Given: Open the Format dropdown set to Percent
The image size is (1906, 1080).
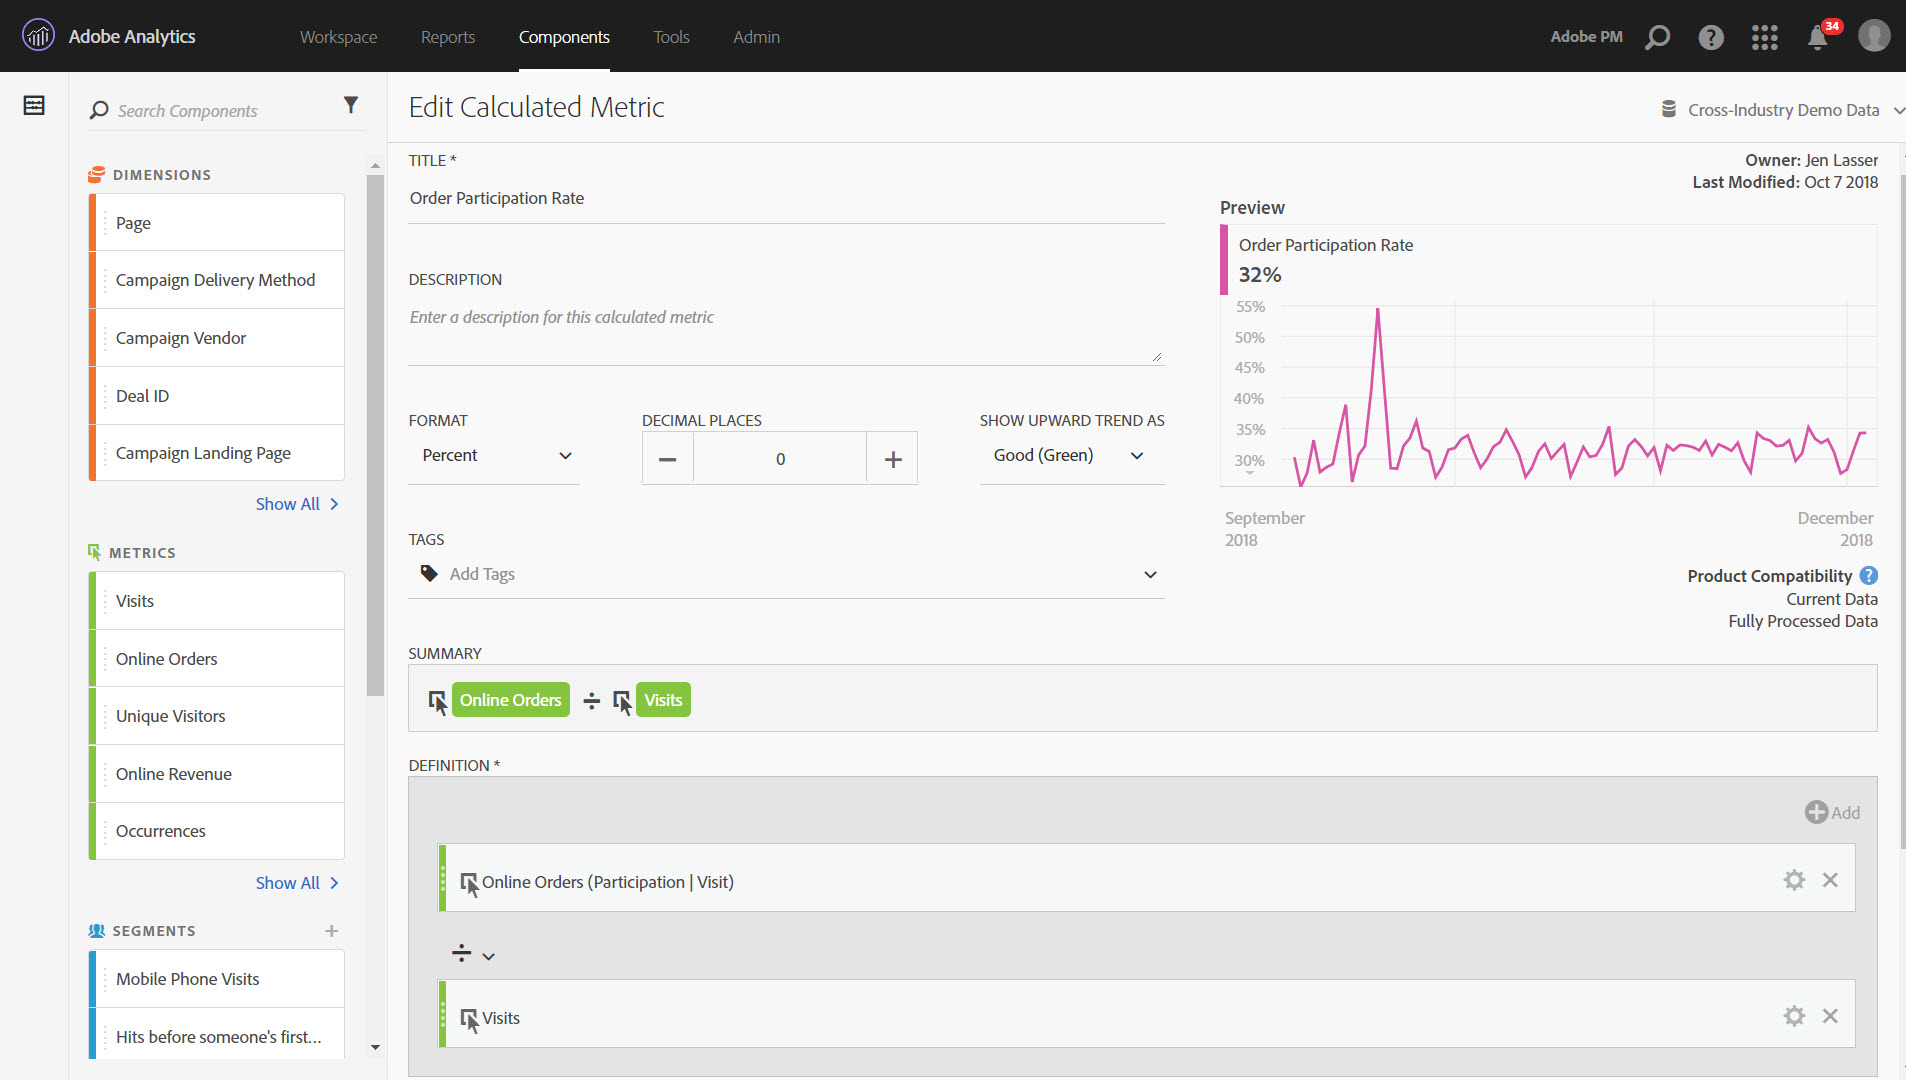Looking at the screenshot, I should click(494, 456).
